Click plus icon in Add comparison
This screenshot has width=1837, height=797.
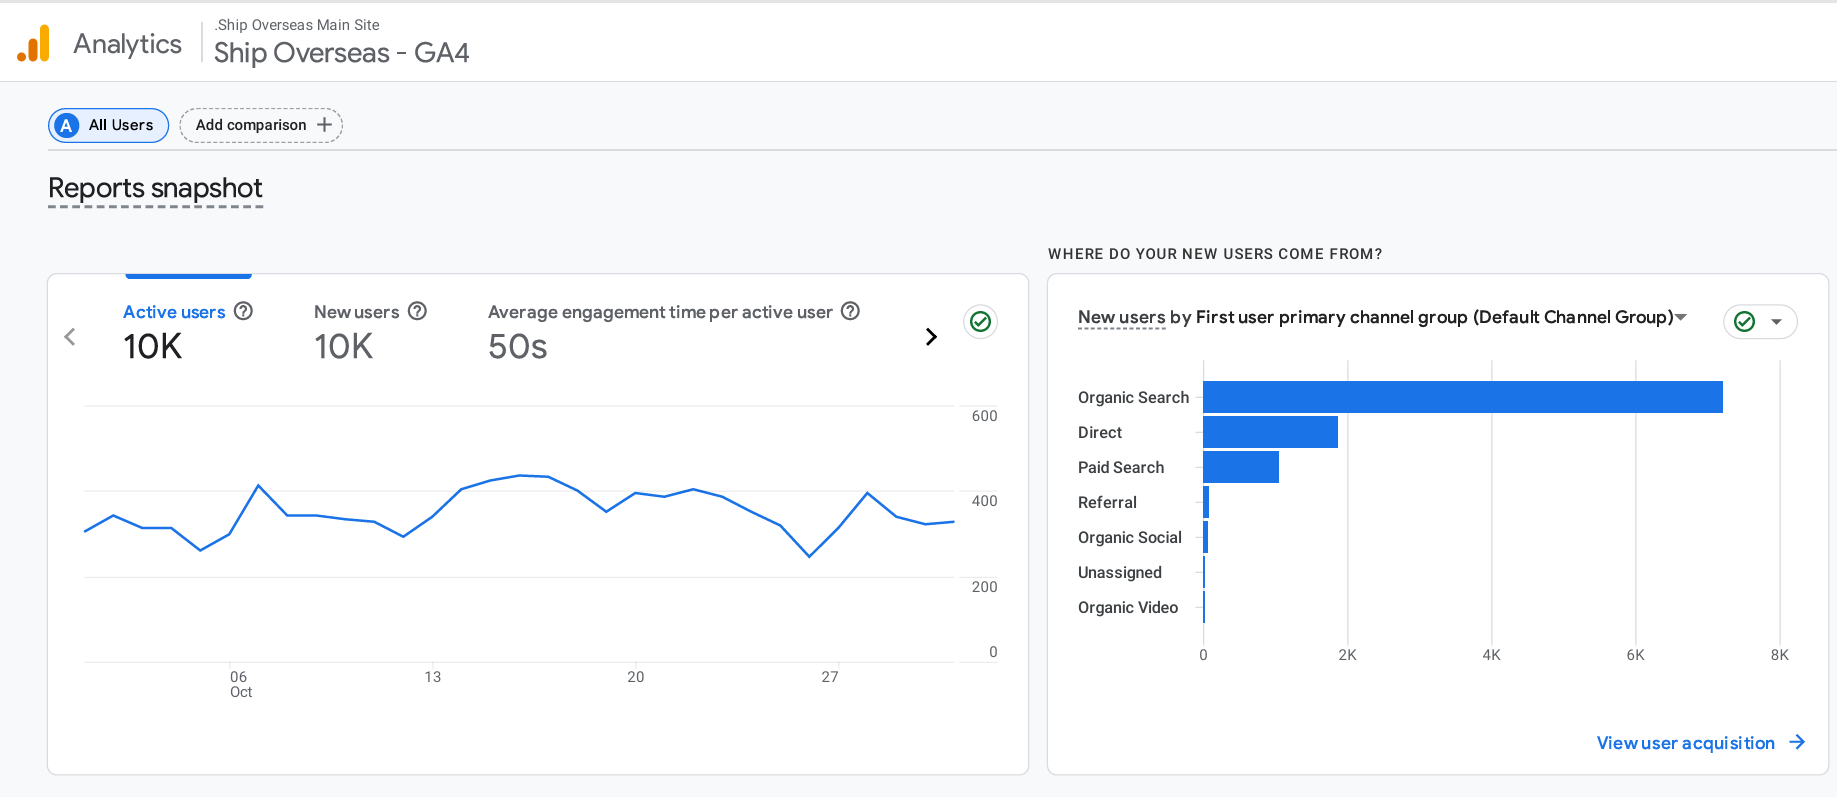324,125
